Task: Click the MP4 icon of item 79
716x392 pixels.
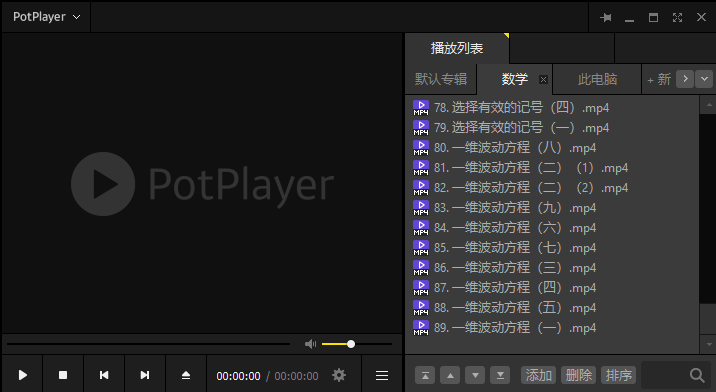Action: tap(421, 128)
